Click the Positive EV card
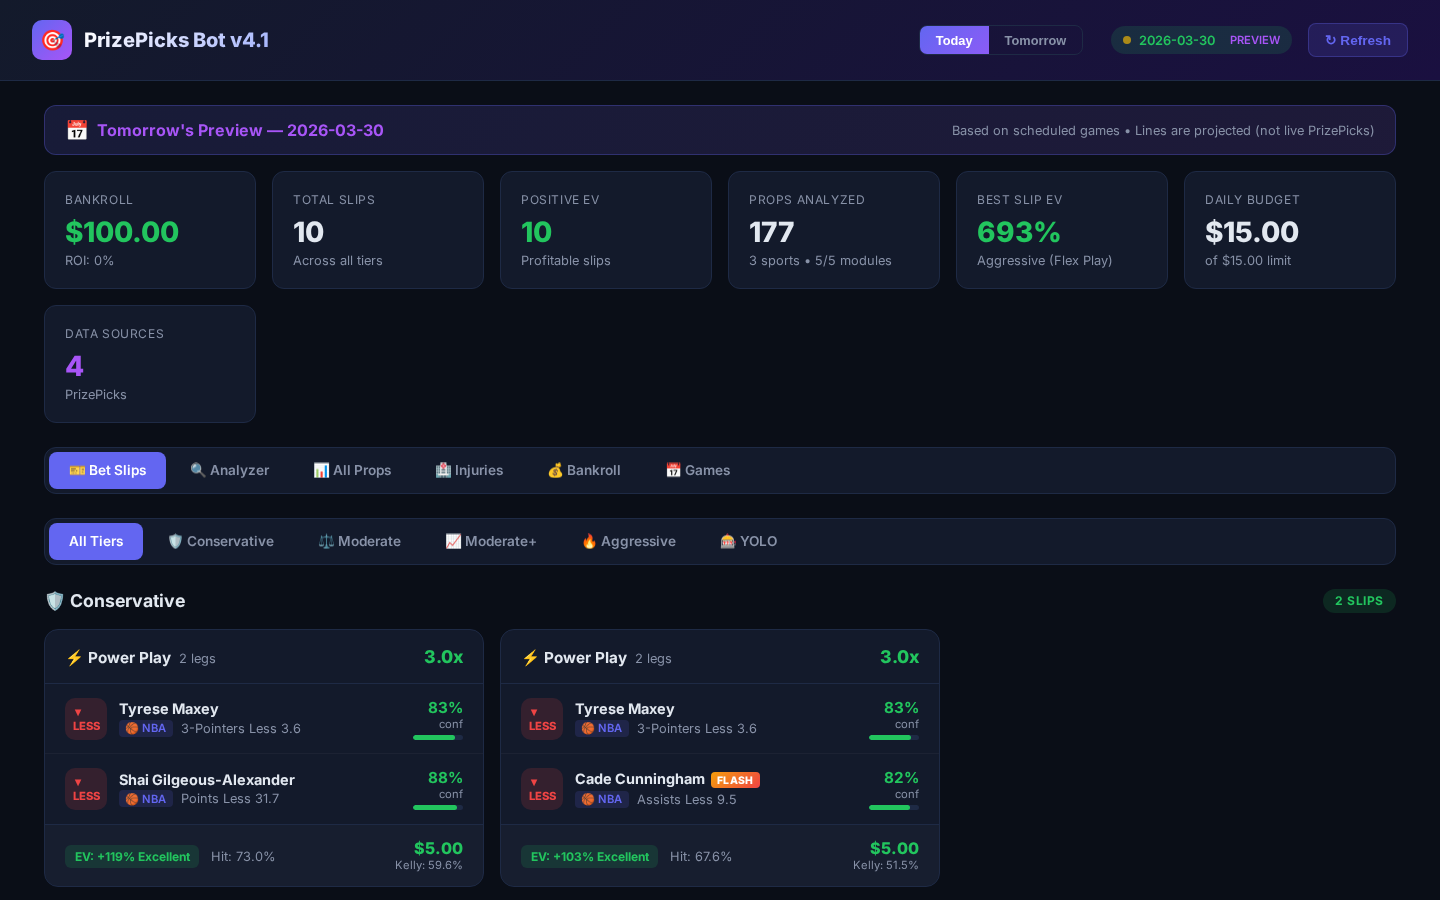Screen dimensions: 1440x900 [x=606, y=230]
